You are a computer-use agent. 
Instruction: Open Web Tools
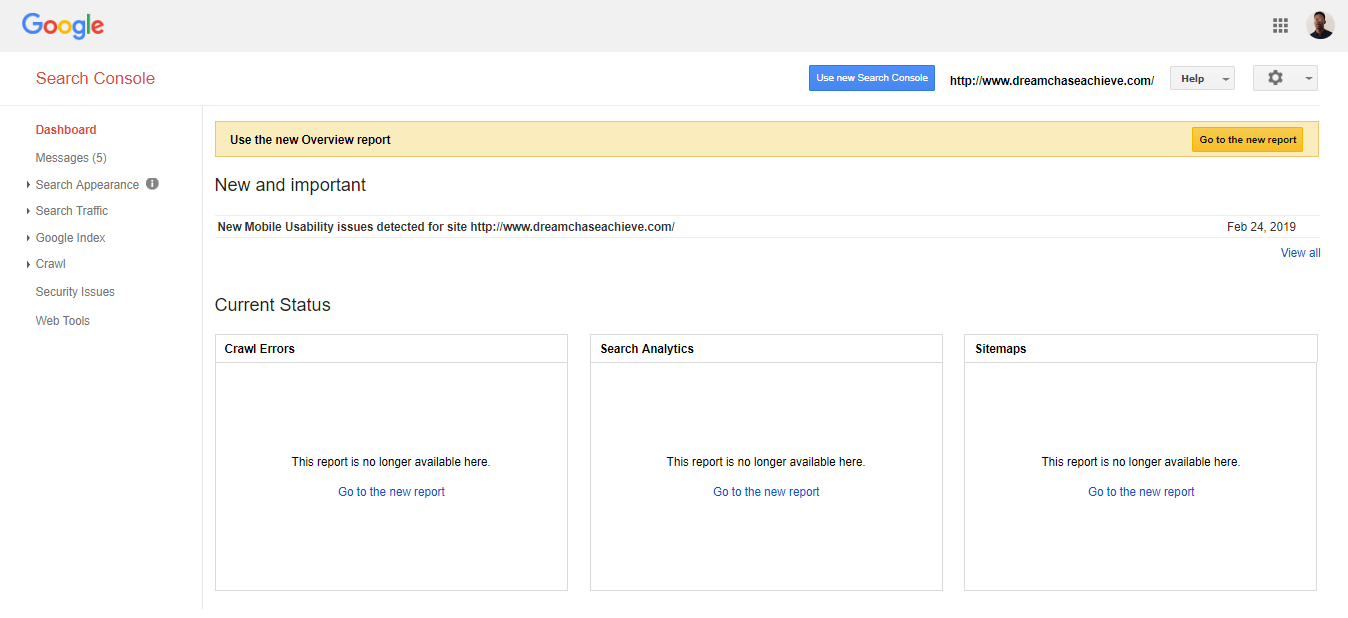[62, 320]
